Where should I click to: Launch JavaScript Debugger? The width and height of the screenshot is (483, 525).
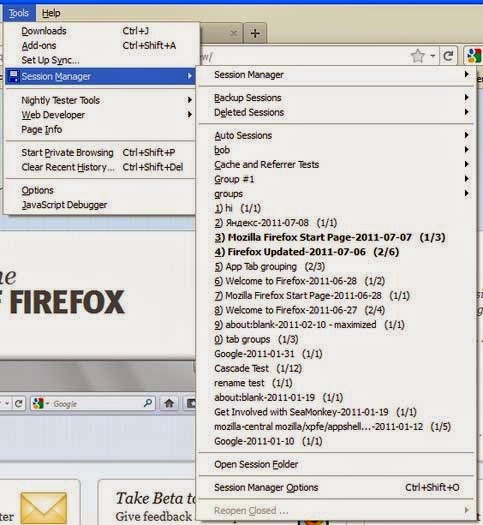[x=100, y=205]
